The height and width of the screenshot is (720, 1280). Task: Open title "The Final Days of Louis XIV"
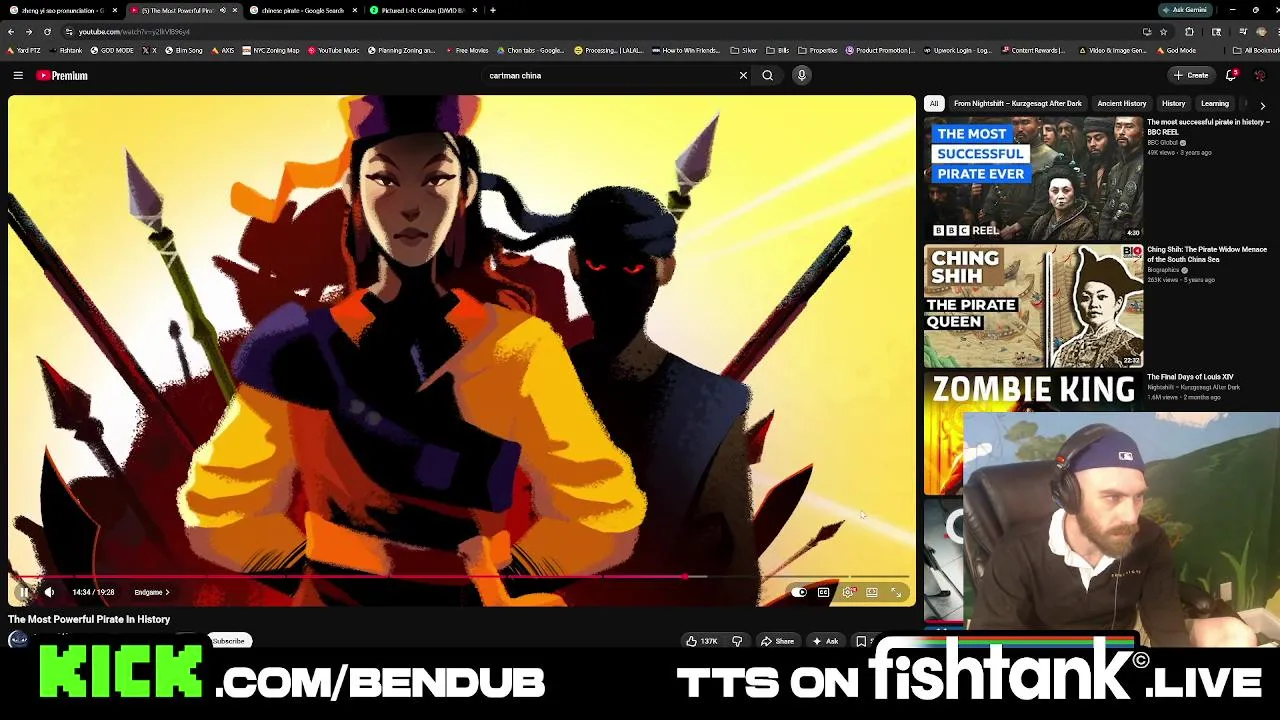pos(1190,377)
